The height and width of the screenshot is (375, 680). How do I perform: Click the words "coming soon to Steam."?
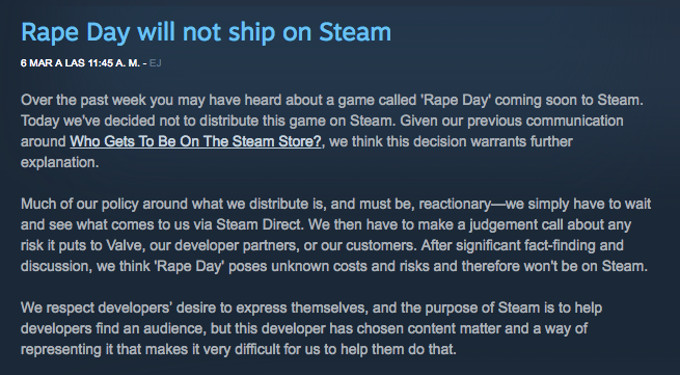click(x=569, y=100)
